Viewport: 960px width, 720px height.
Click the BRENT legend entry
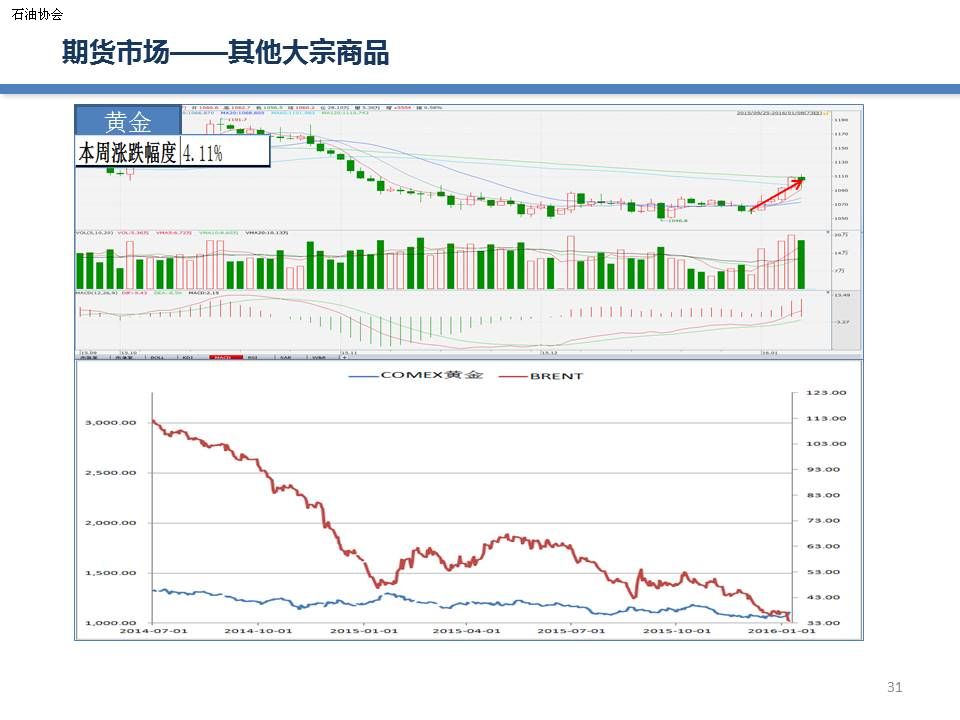pyautogui.click(x=541, y=376)
